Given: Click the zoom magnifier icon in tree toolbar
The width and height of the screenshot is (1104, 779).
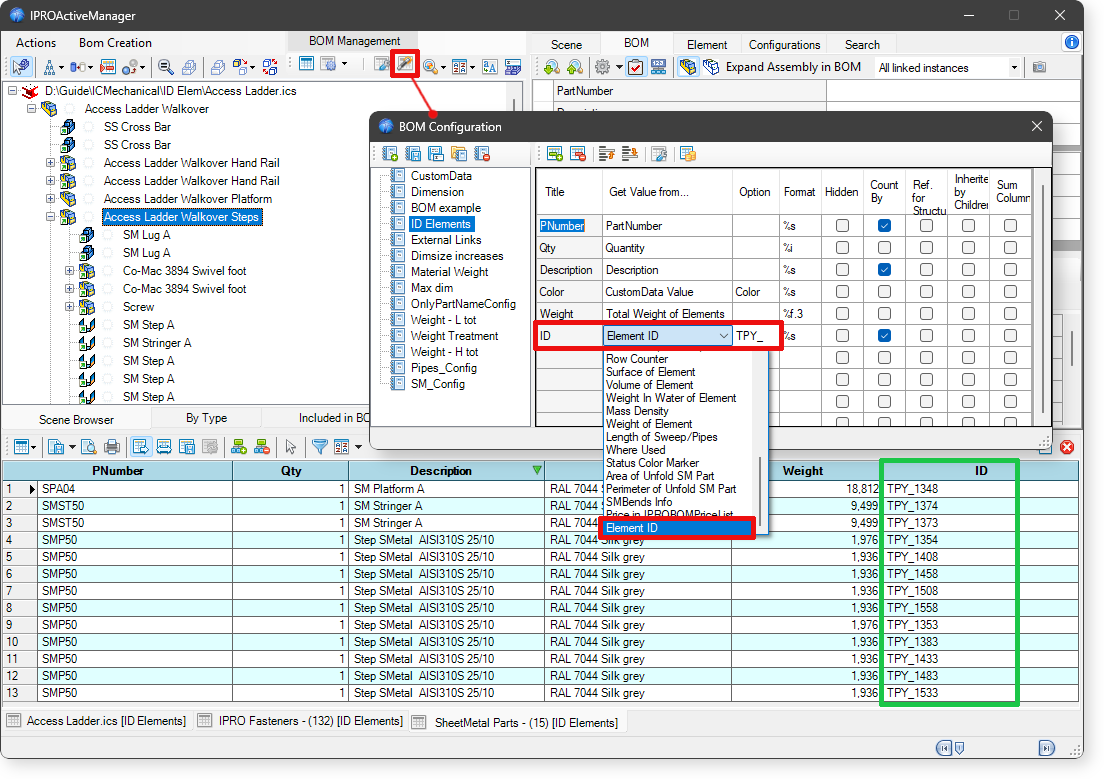Looking at the screenshot, I should pyautogui.click(x=166, y=67).
